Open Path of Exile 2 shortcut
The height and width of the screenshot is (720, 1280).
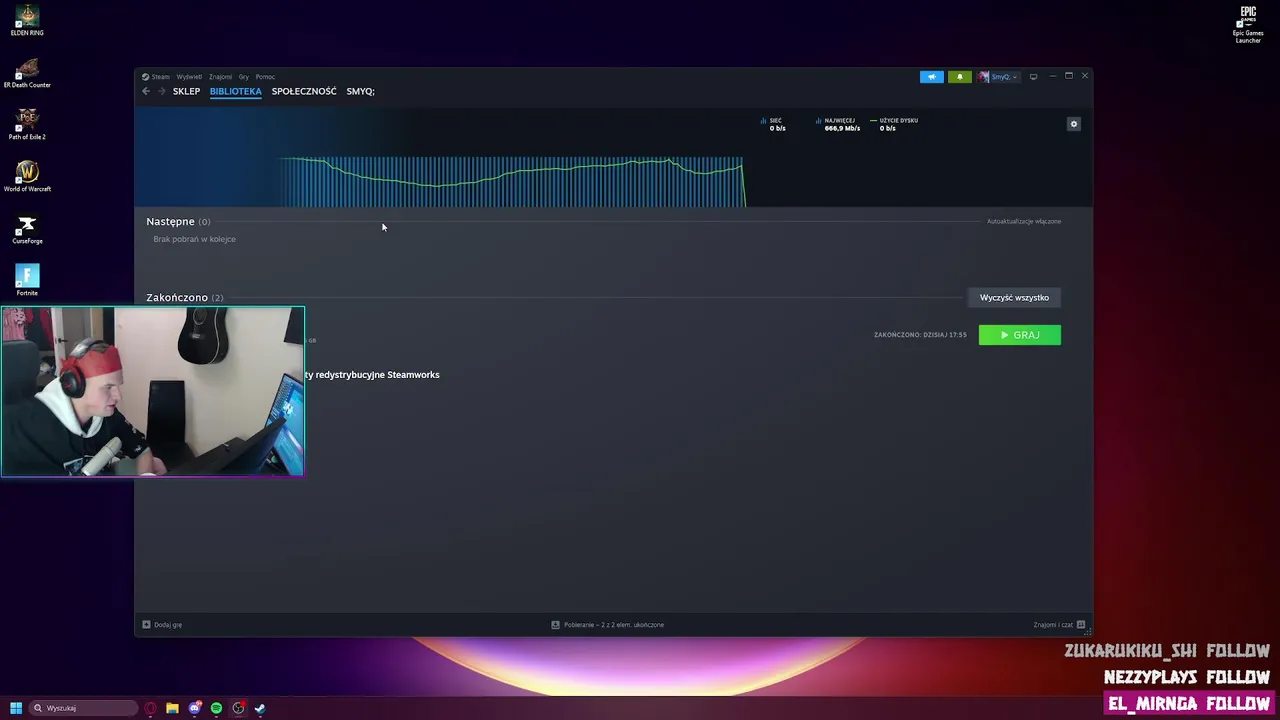click(x=27, y=124)
